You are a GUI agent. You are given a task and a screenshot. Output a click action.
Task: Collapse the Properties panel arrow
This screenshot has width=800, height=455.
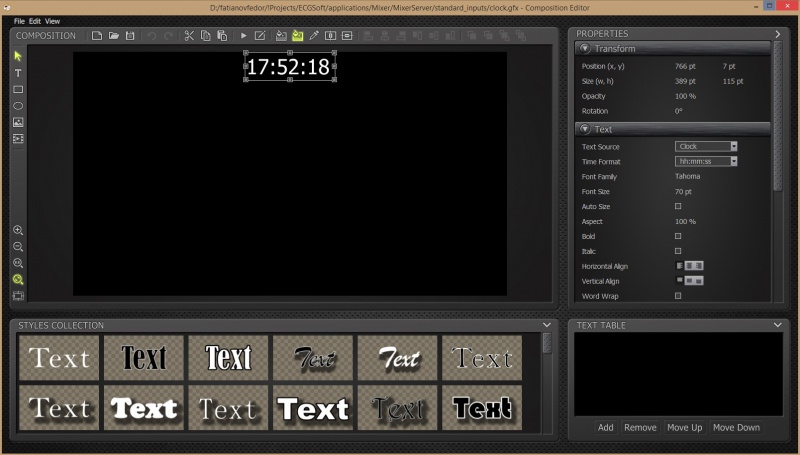[778, 34]
